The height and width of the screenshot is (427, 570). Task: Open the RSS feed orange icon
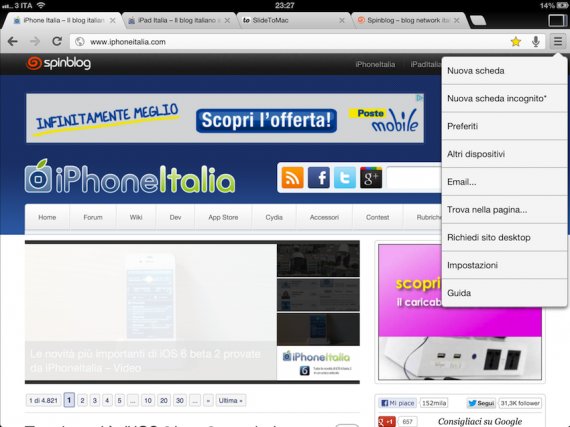tap(292, 177)
